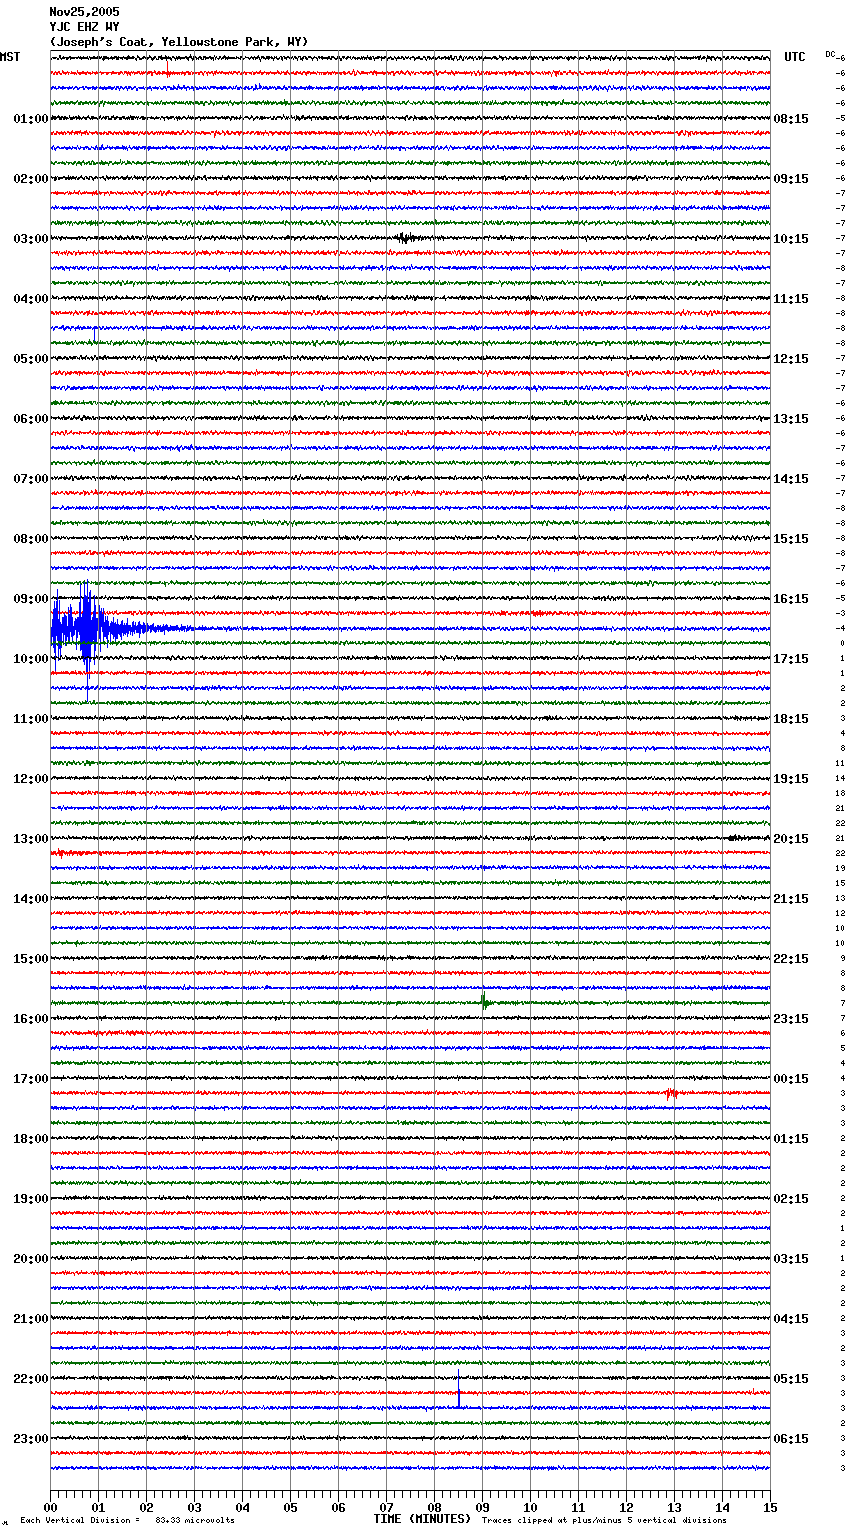
Task: Click the 00:15 UTC time label
Action: click(x=791, y=1079)
